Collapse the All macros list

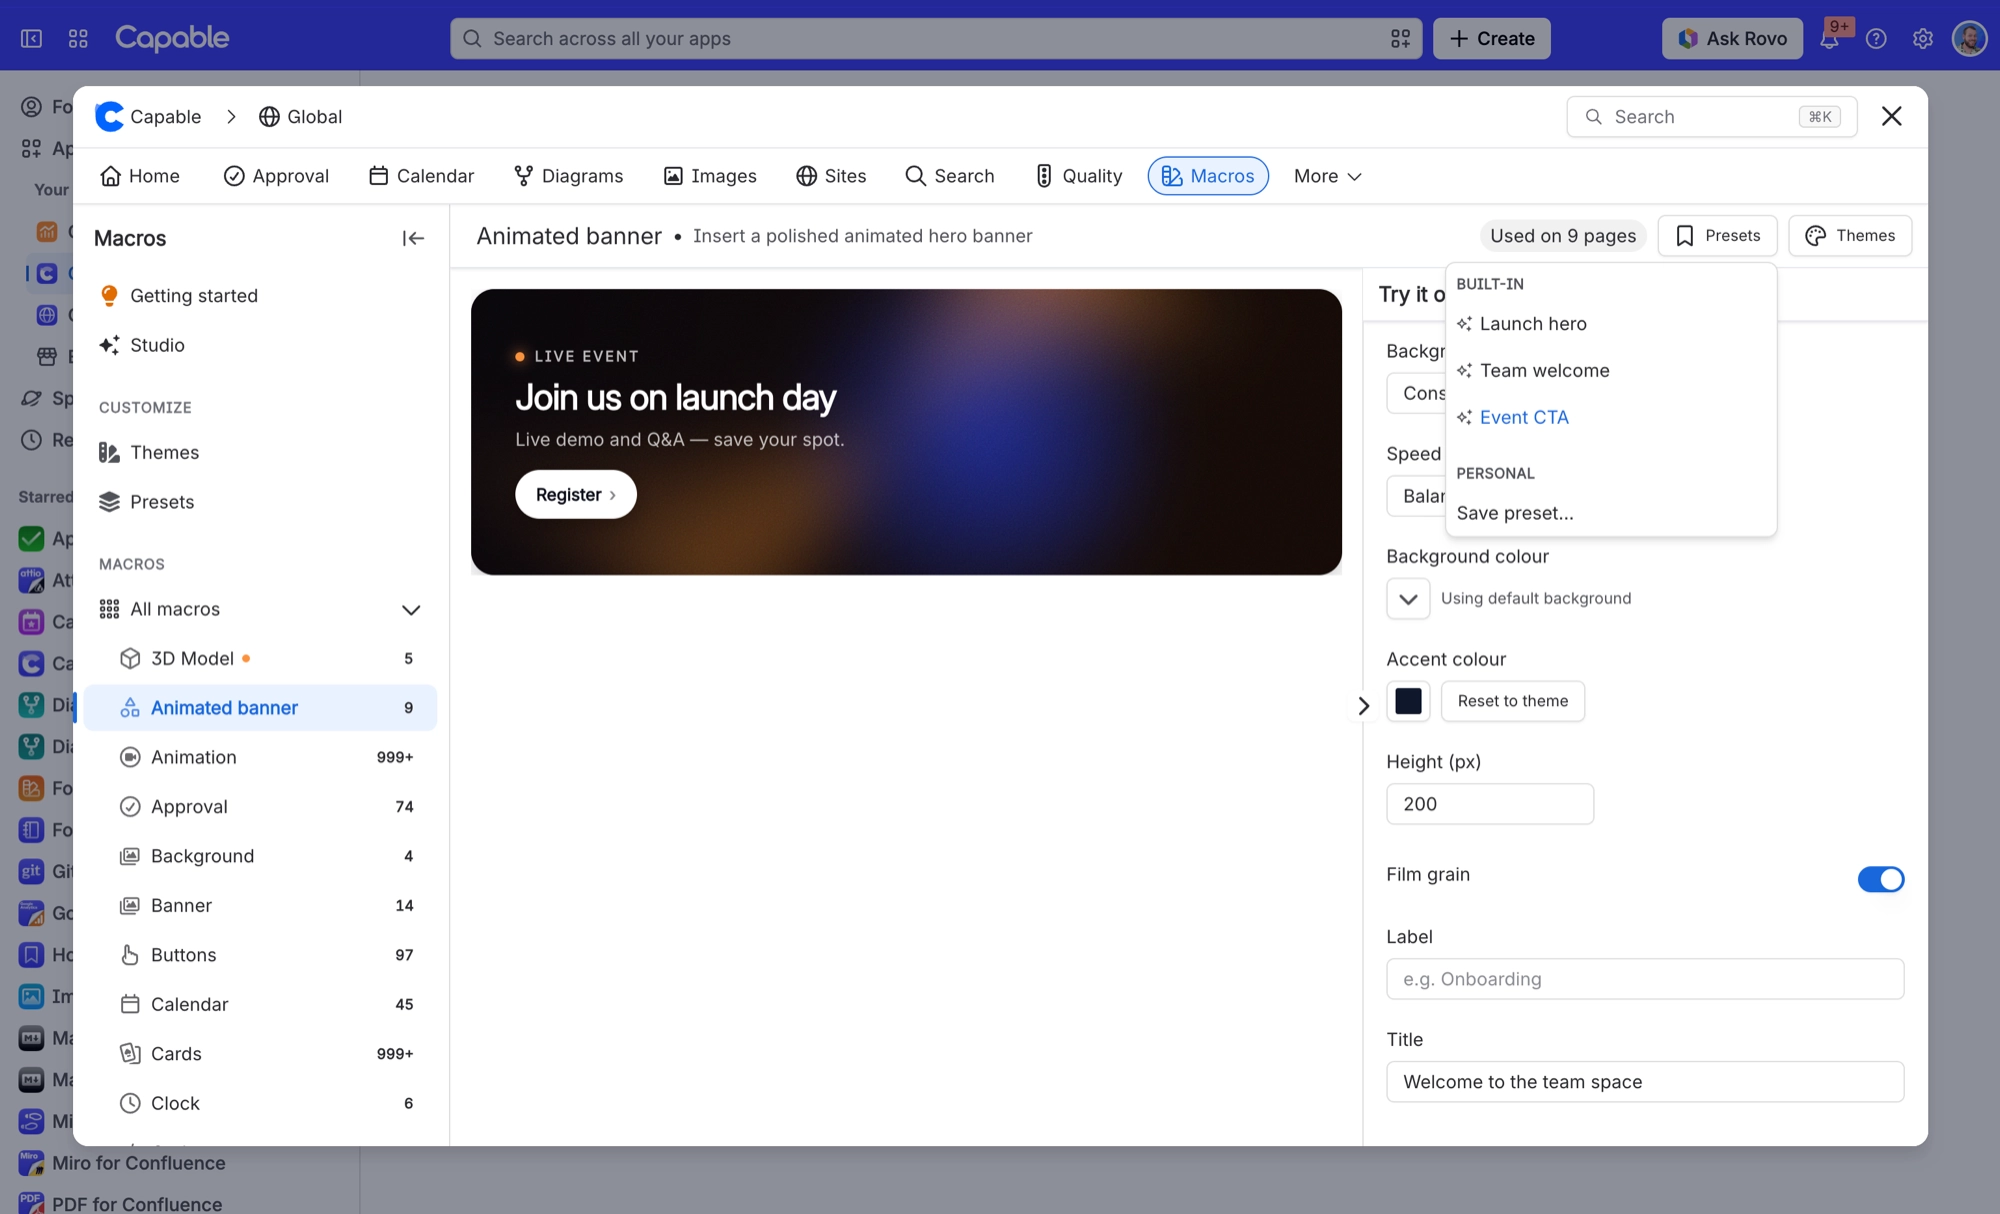pyautogui.click(x=410, y=610)
